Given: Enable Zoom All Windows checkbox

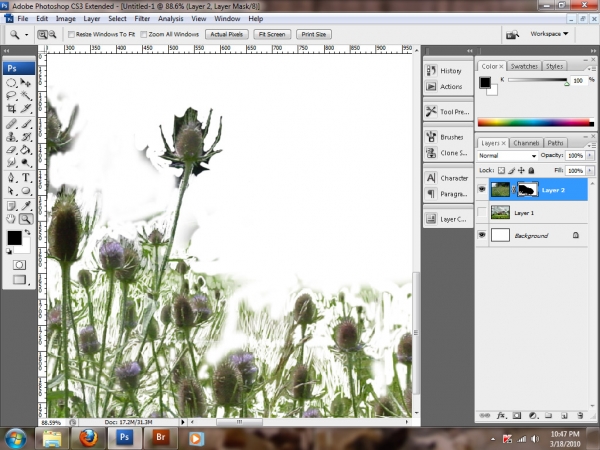Looking at the screenshot, I should click(144, 34).
